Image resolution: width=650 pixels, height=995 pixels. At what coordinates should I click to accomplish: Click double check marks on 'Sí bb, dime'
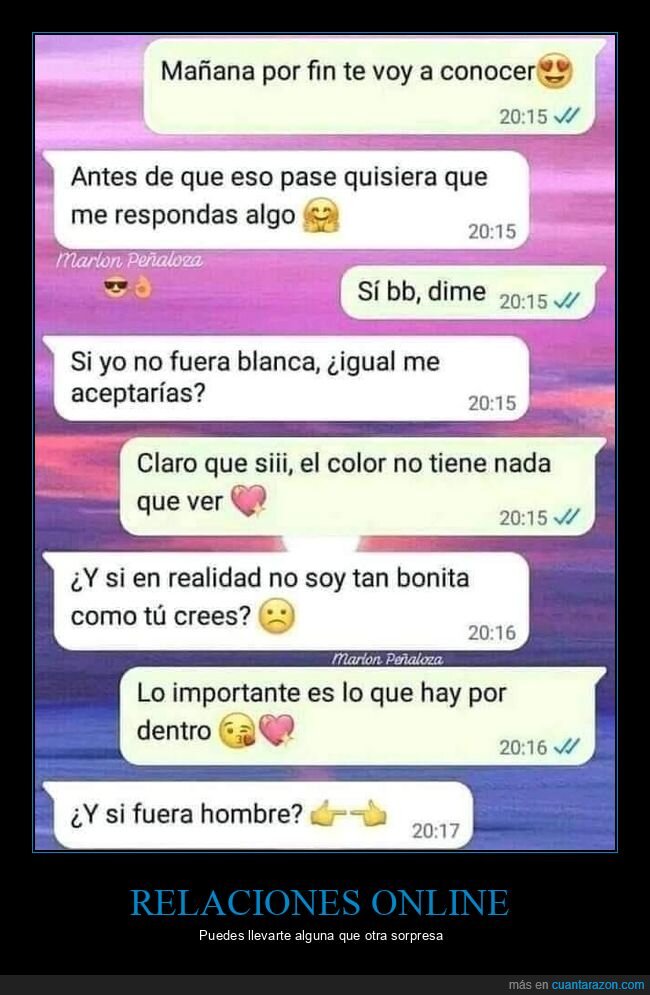pos(566,301)
